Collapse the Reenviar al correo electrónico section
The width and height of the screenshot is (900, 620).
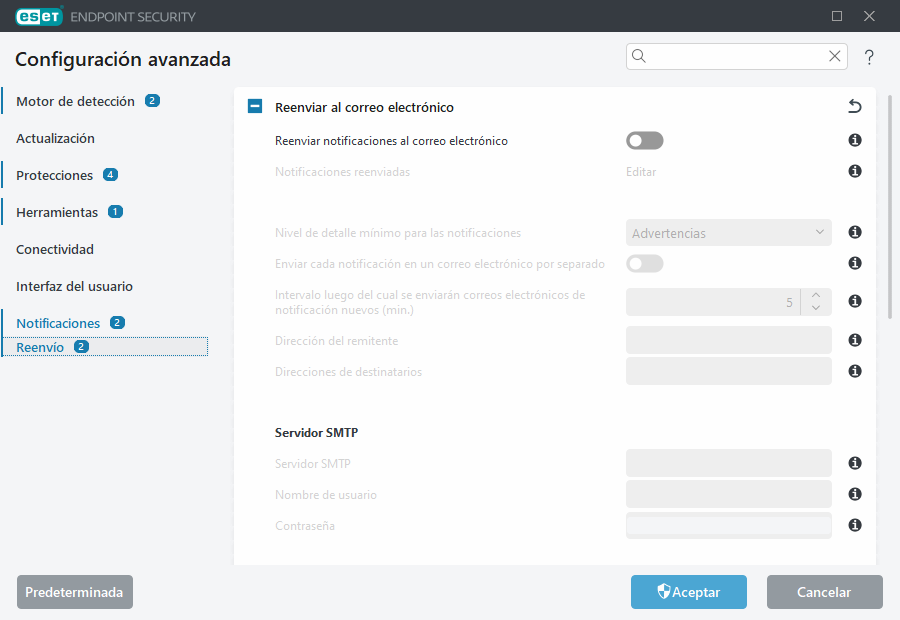[x=254, y=105]
